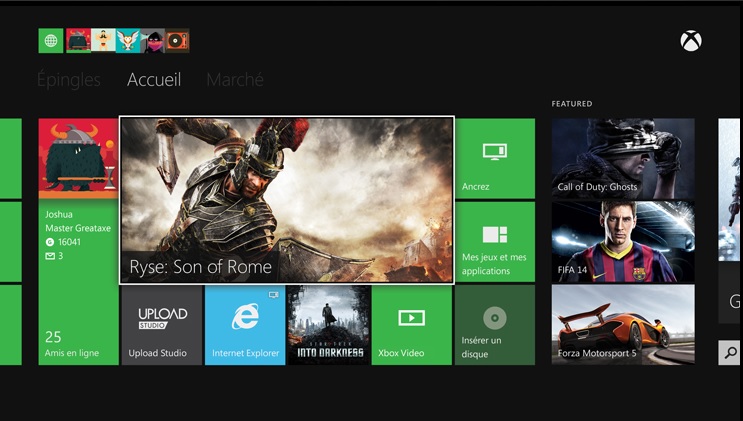Select the turntable record avatar
Image resolution: width=743 pixels, height=421 pixels.
pos(177,41)
